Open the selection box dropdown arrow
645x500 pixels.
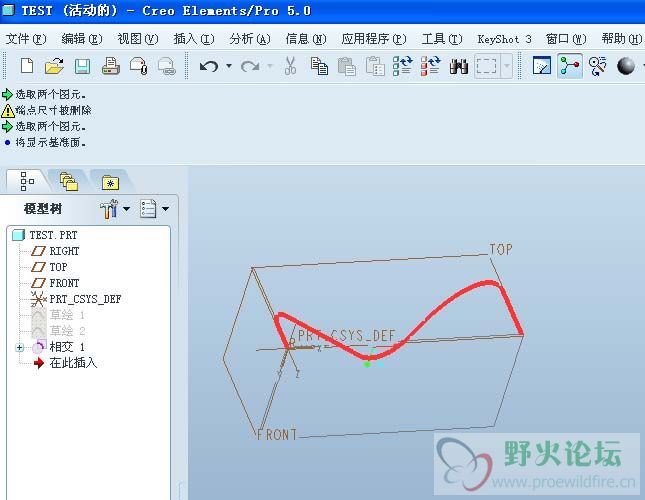(507, 66)
